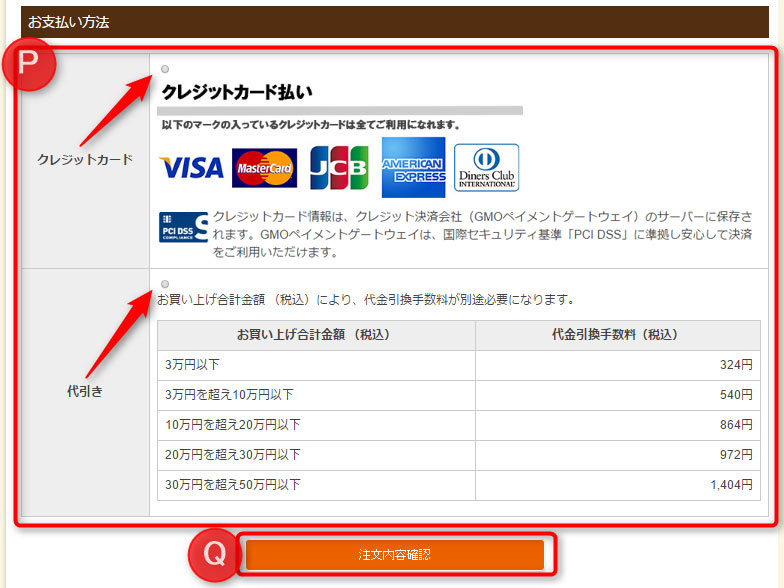Click the 540円 fee cell
This screenshot has width=784, height=588.
point(618,395)
